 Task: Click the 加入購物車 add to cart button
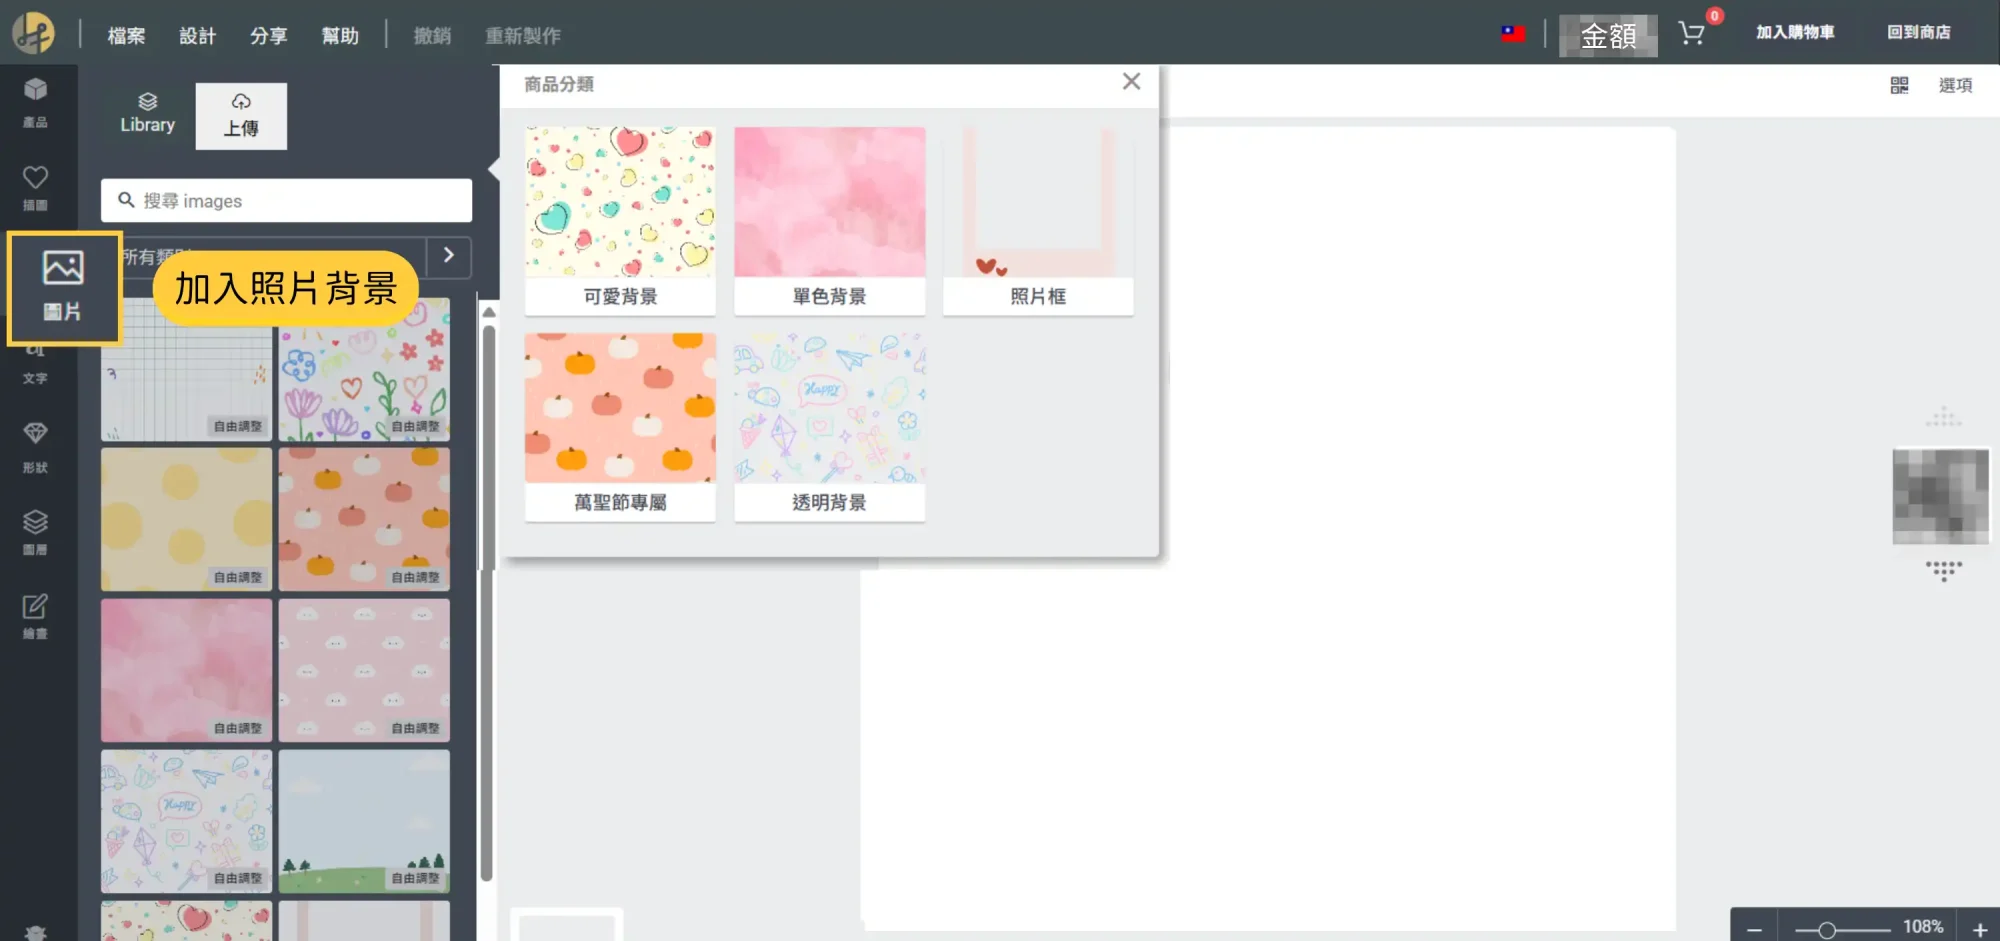[x=1795, y=33]
